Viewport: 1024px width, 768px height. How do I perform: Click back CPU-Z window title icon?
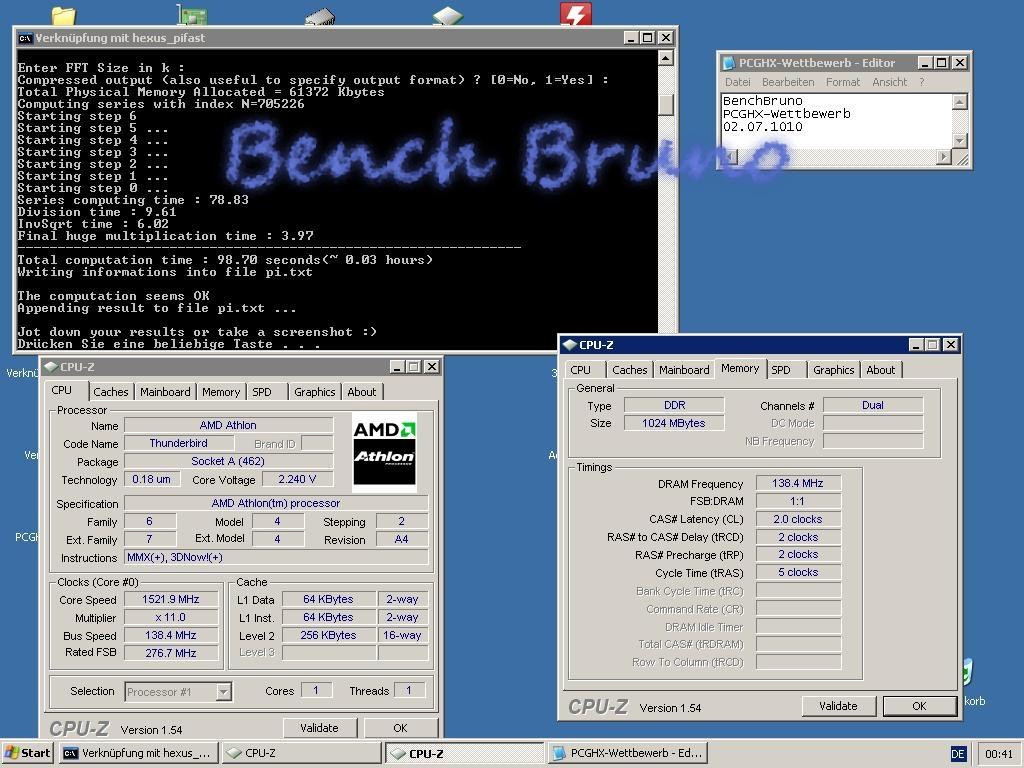point(51,367)
